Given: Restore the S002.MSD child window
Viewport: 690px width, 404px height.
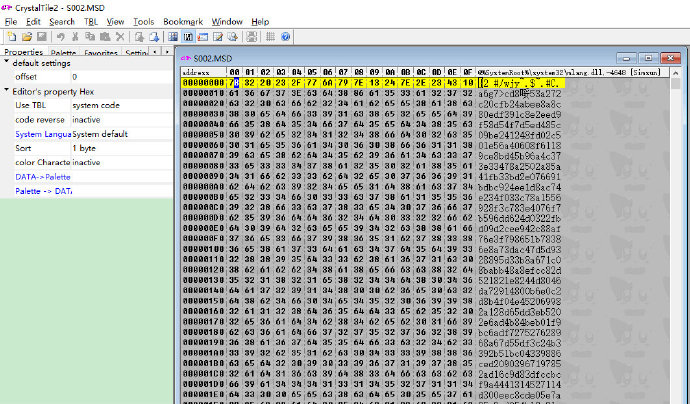Looking at the screenshot, I should click(x=648, y=58).
